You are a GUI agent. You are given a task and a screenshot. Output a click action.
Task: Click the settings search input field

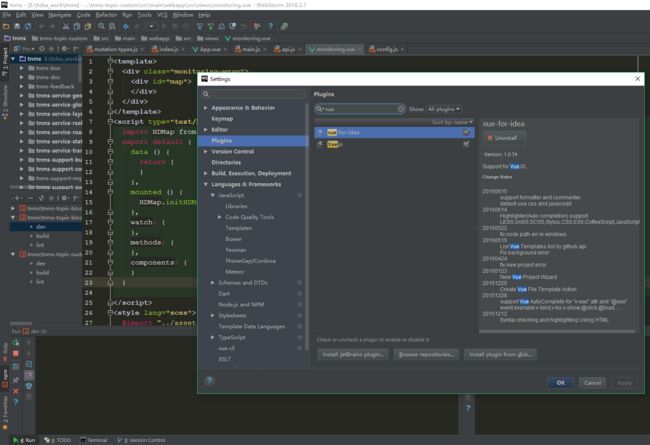(x=254, y=95)
